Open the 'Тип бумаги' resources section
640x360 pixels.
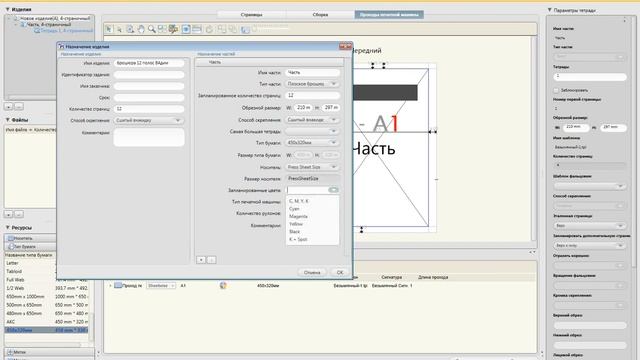[30, 247]
